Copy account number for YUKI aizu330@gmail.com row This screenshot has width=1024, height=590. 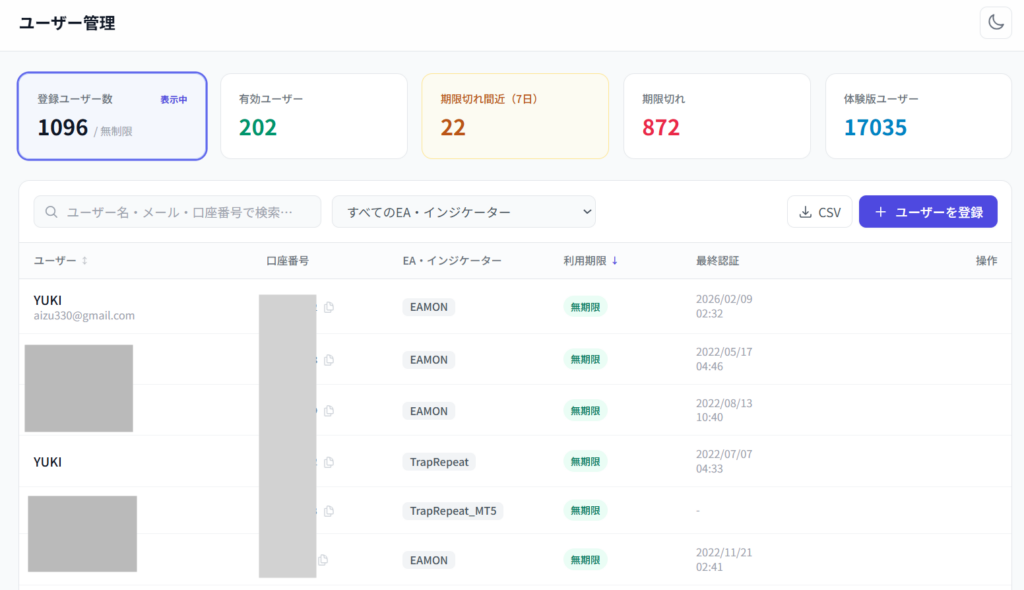tap(329, 307)
